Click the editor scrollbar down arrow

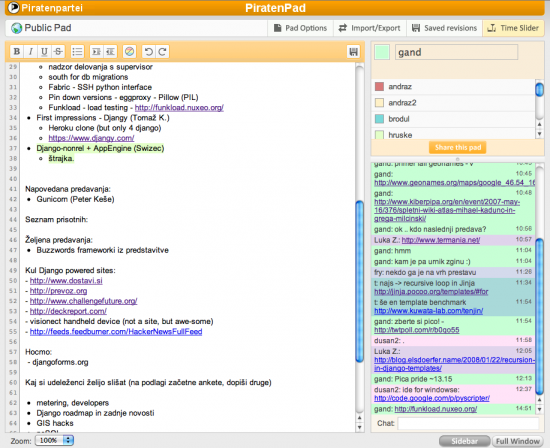pos(360,427)
